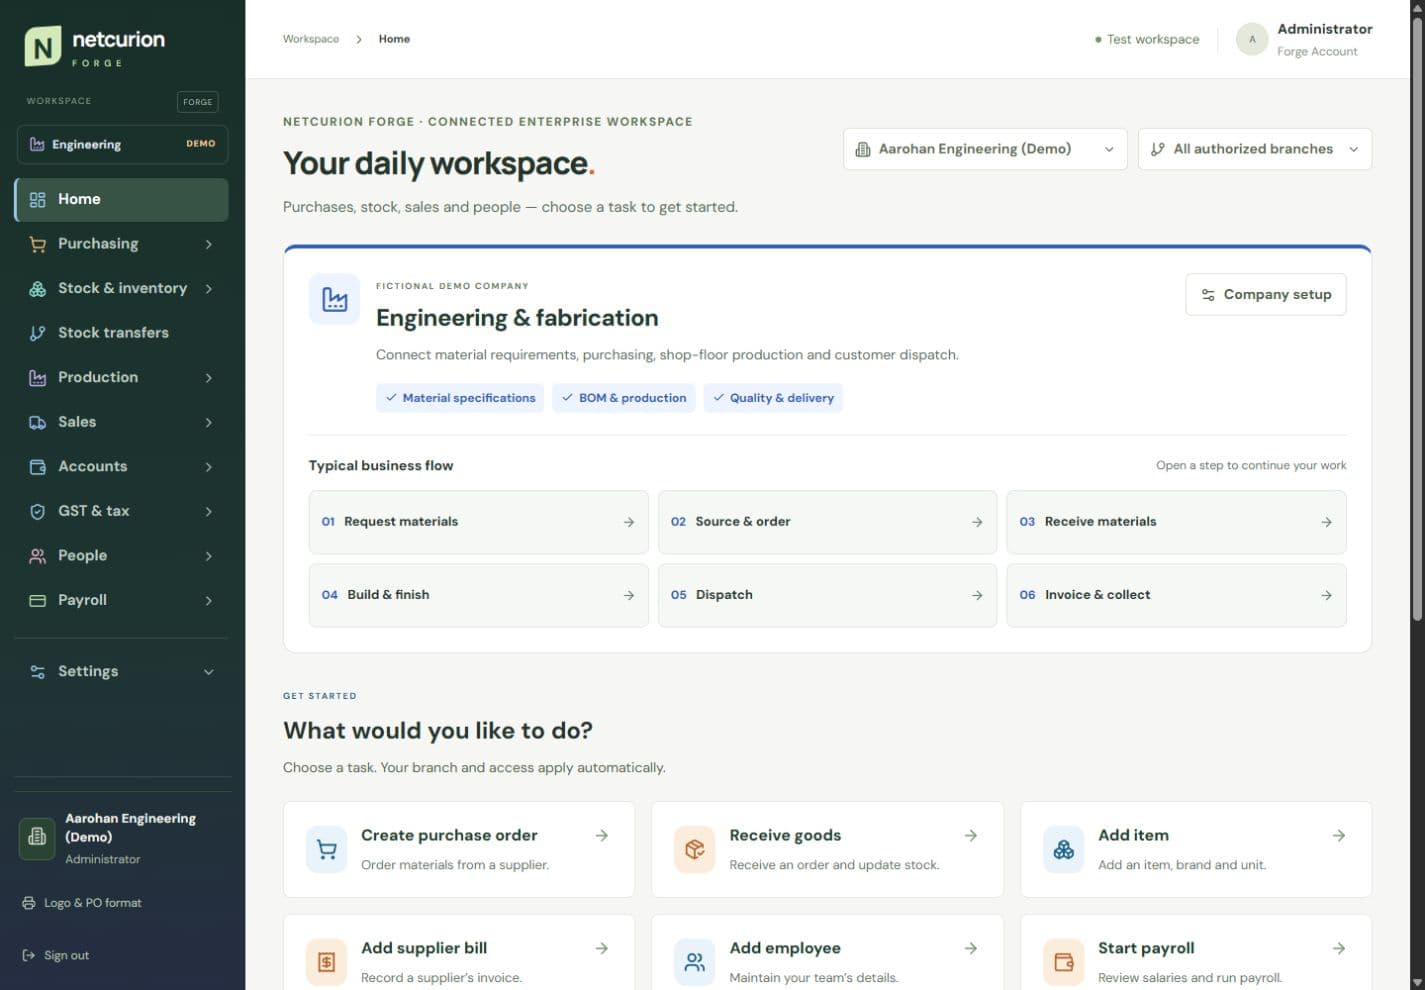Click the Stock & inventory boxes icon
This screenshot has height=990, width=1425.
38,288
